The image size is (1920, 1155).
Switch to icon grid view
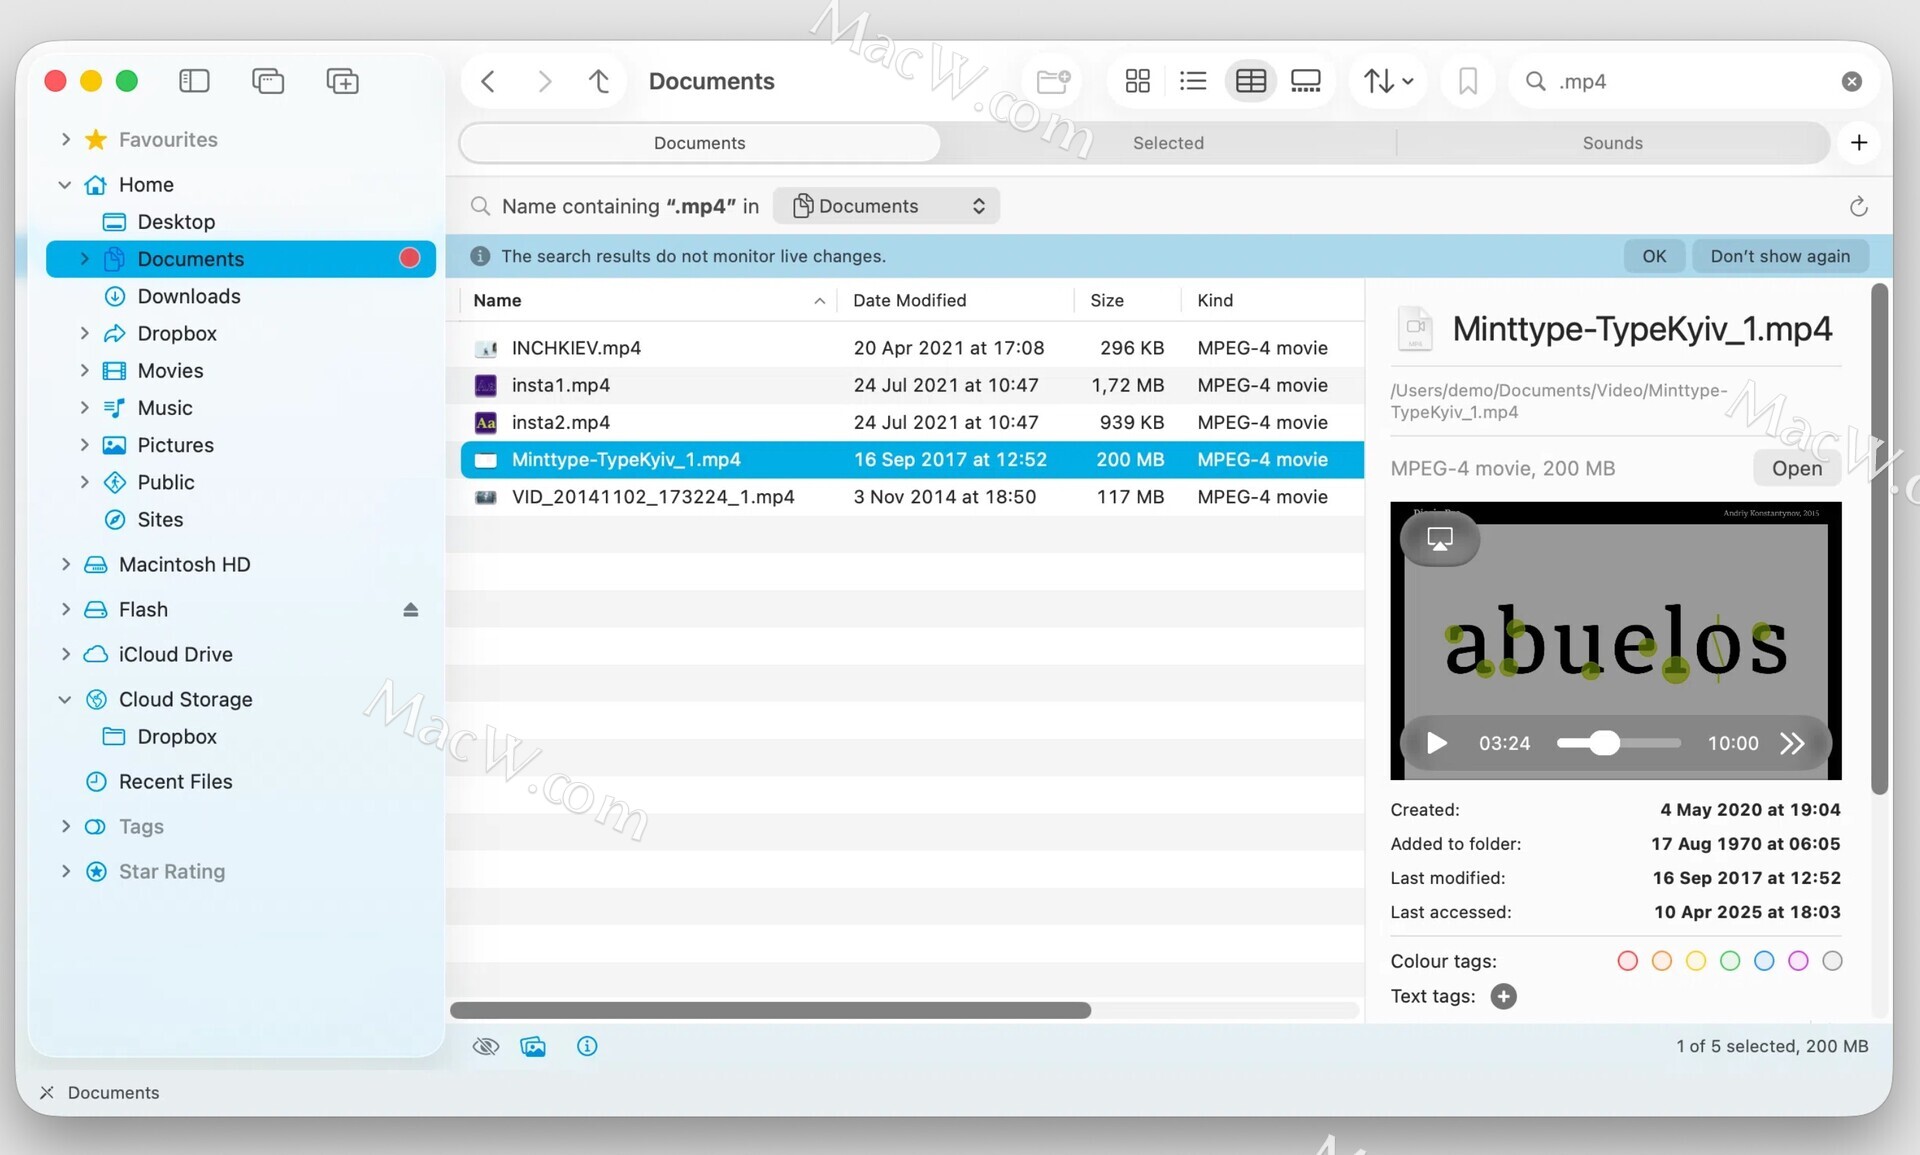[x=1137, y=81]
